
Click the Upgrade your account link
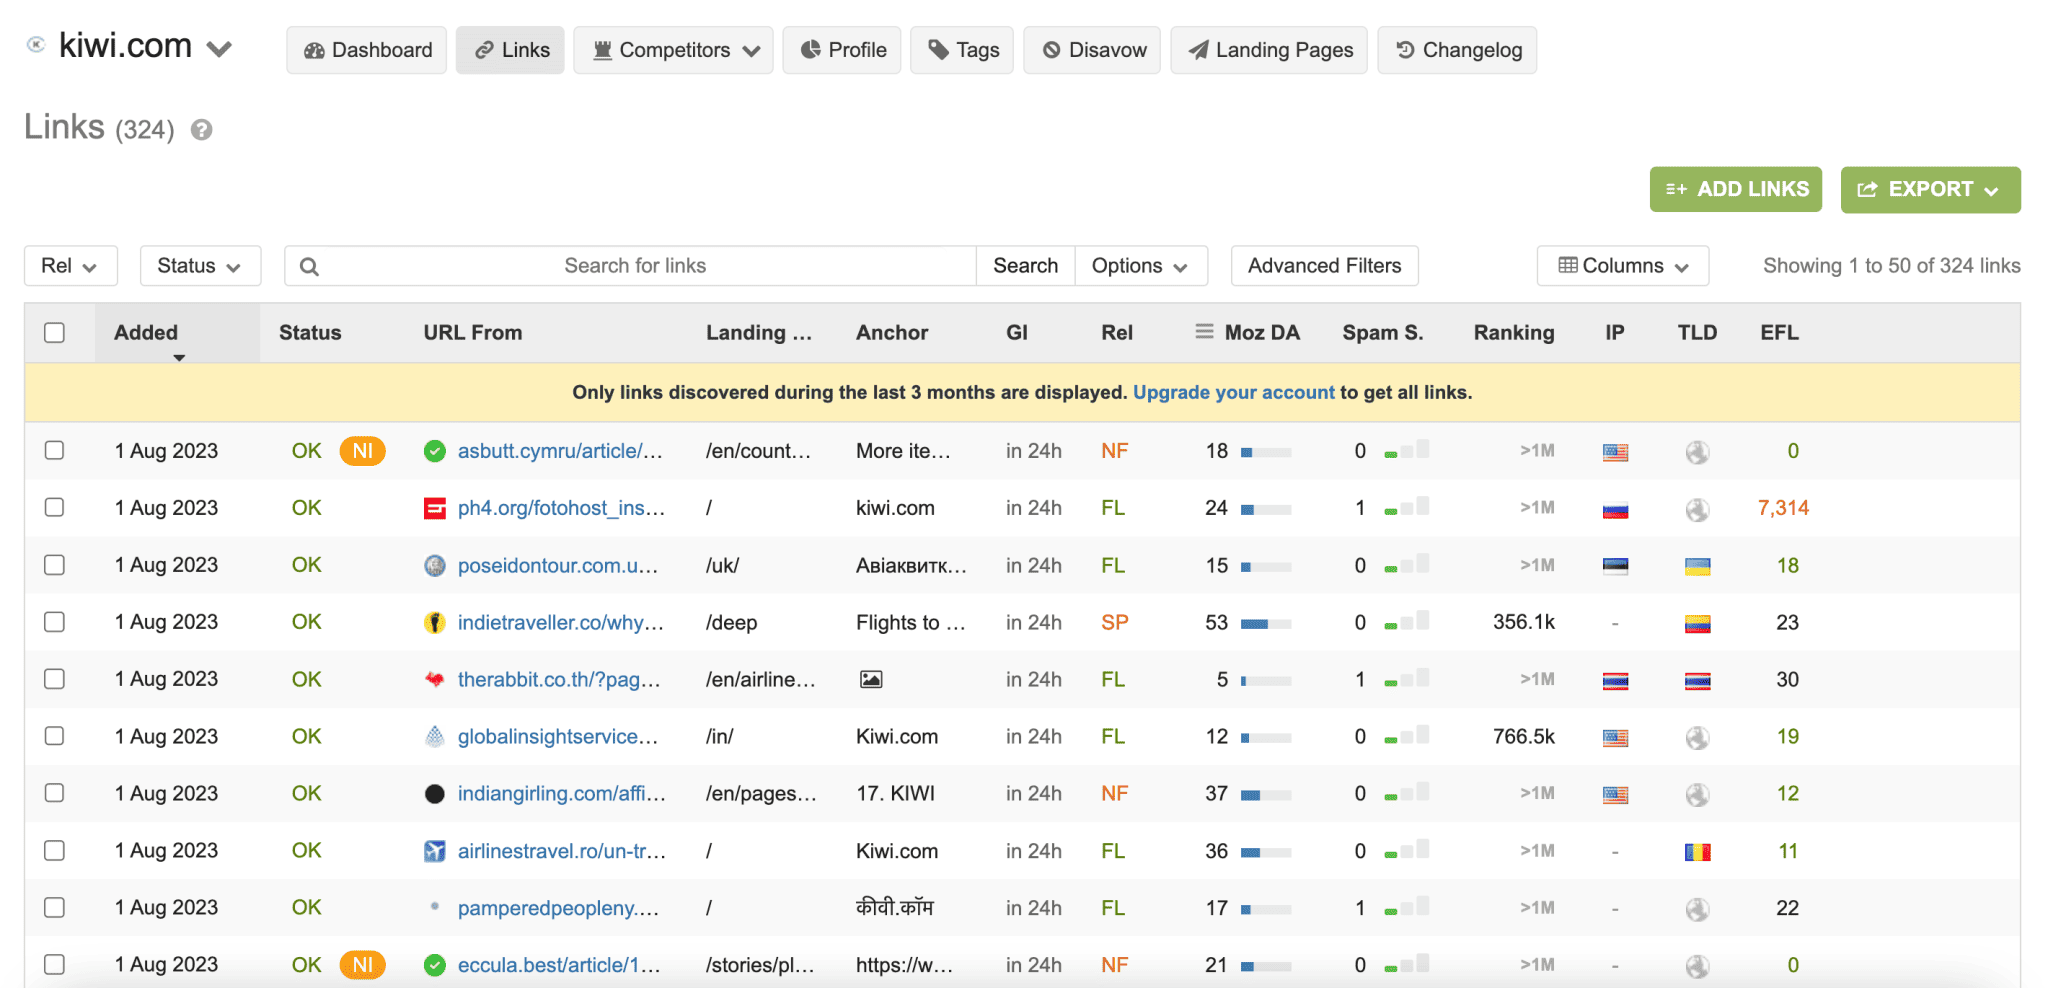tap(1233, 392)
